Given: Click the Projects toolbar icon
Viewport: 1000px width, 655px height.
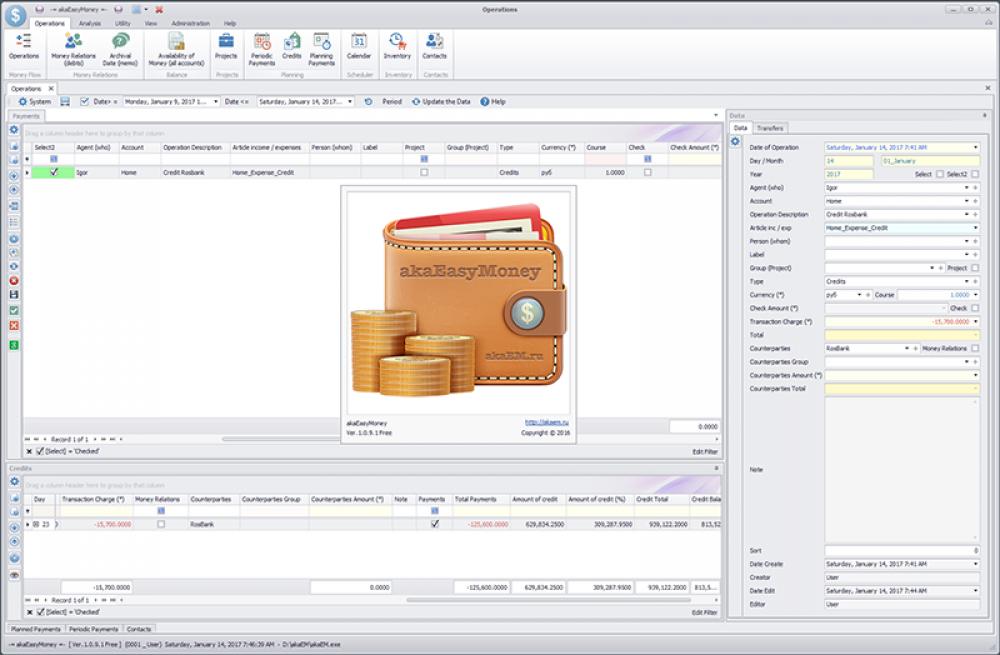Looking at the screenshot, I should pos(225,45).
